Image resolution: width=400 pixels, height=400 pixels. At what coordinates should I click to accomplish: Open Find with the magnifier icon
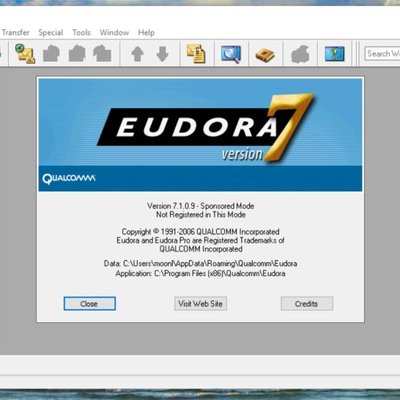(231, 54)
